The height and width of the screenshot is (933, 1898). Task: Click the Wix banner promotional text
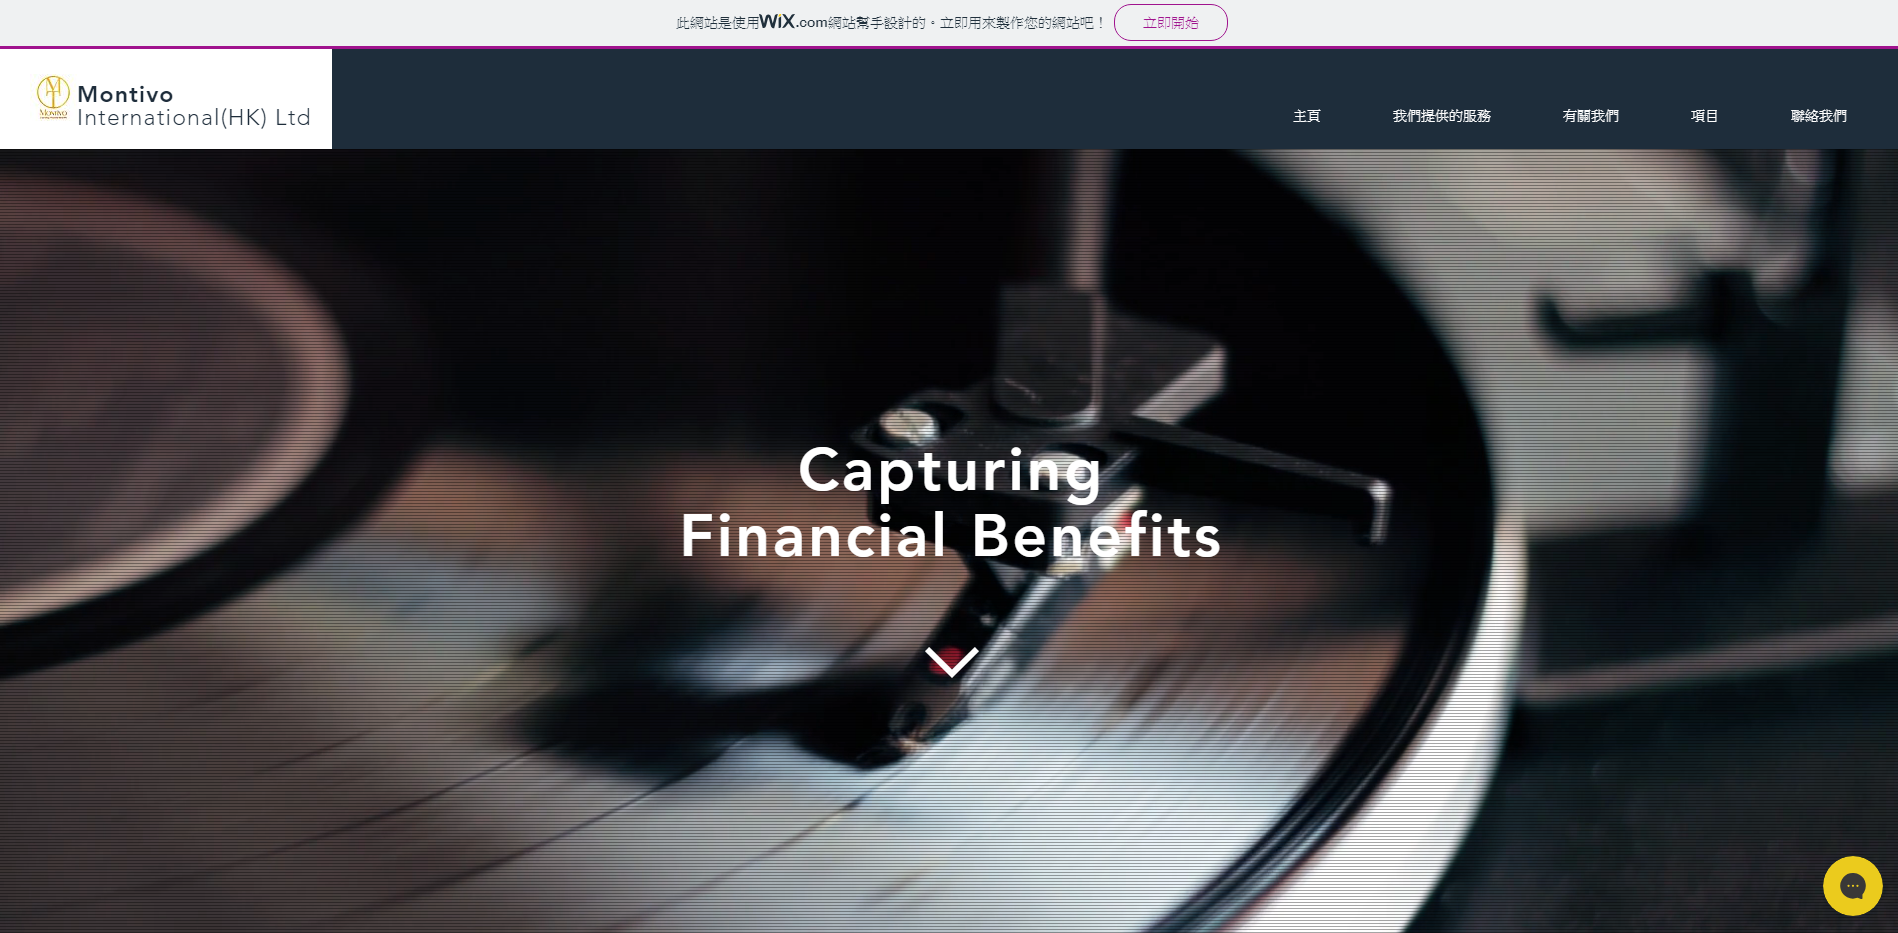tap(891, 22)
